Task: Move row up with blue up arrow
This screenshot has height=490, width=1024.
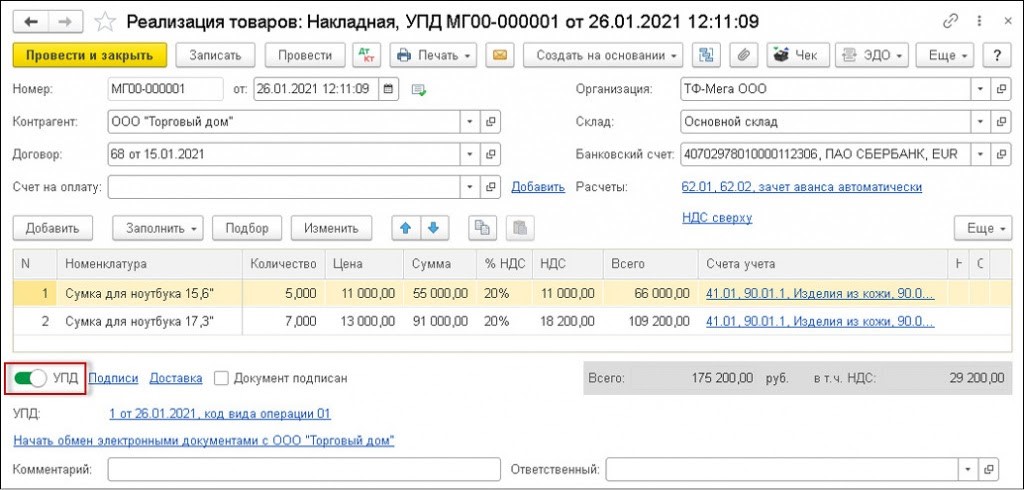Action: click(406, 228)
